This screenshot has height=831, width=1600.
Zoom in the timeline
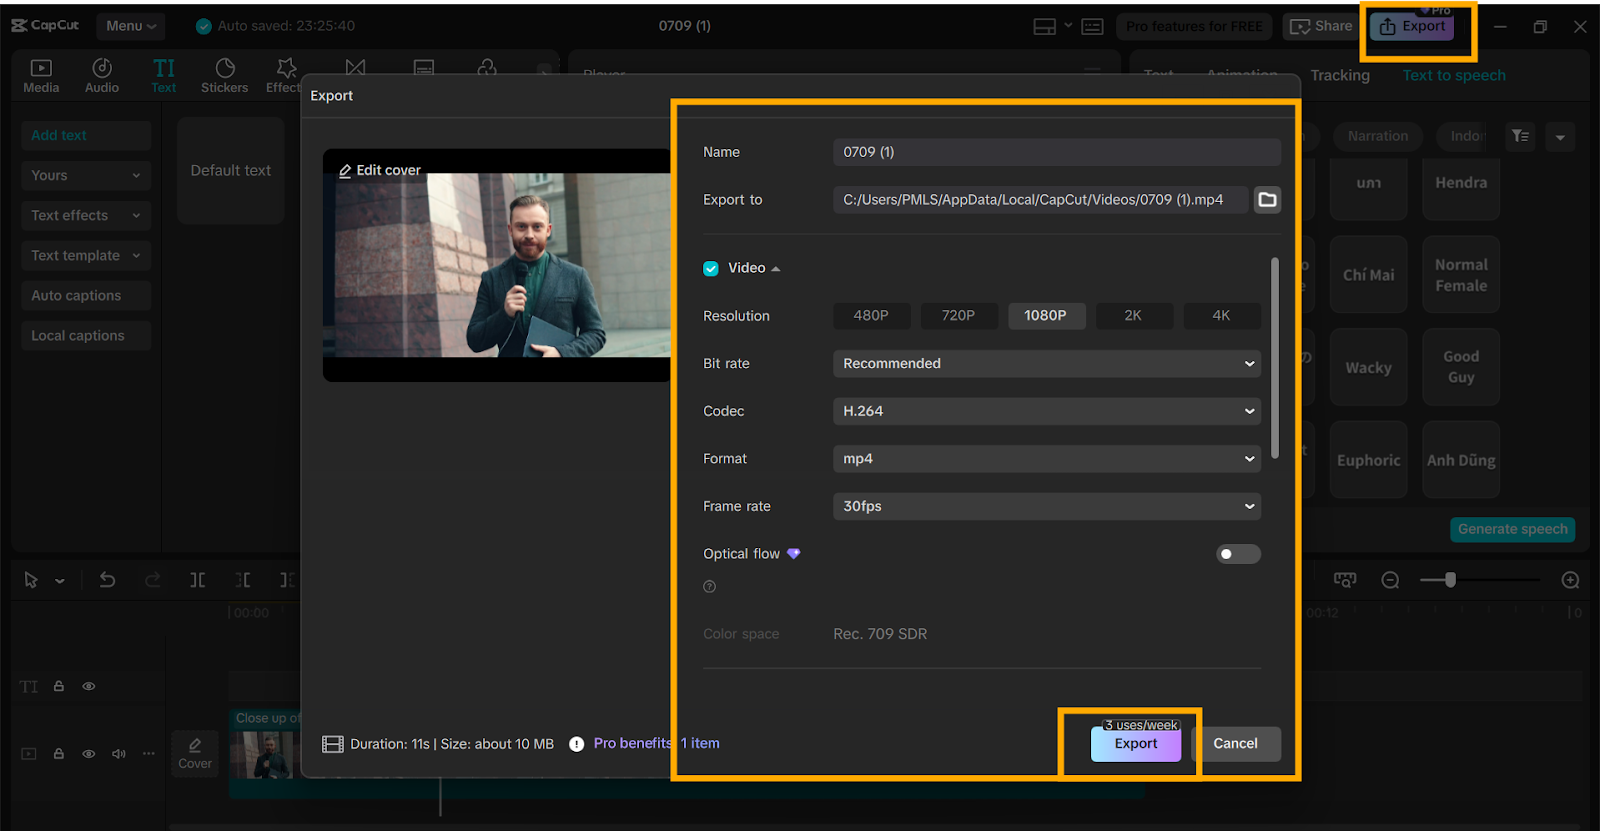[x=1571, y=580]
